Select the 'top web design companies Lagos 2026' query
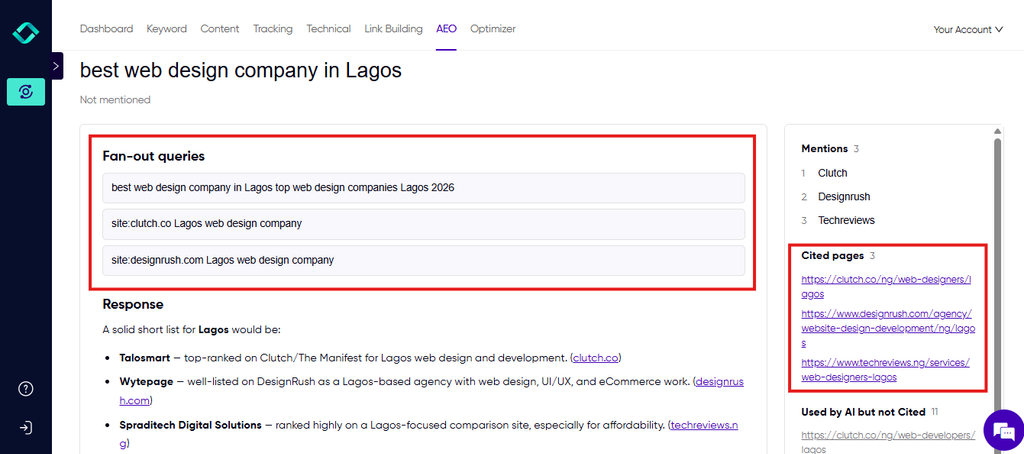This screenshot has width=1024, height=454. (x=423, y=187)
